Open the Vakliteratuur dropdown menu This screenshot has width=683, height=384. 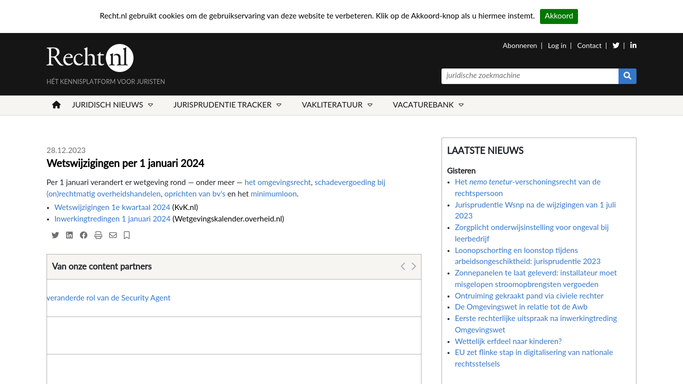tap(337, 105)
